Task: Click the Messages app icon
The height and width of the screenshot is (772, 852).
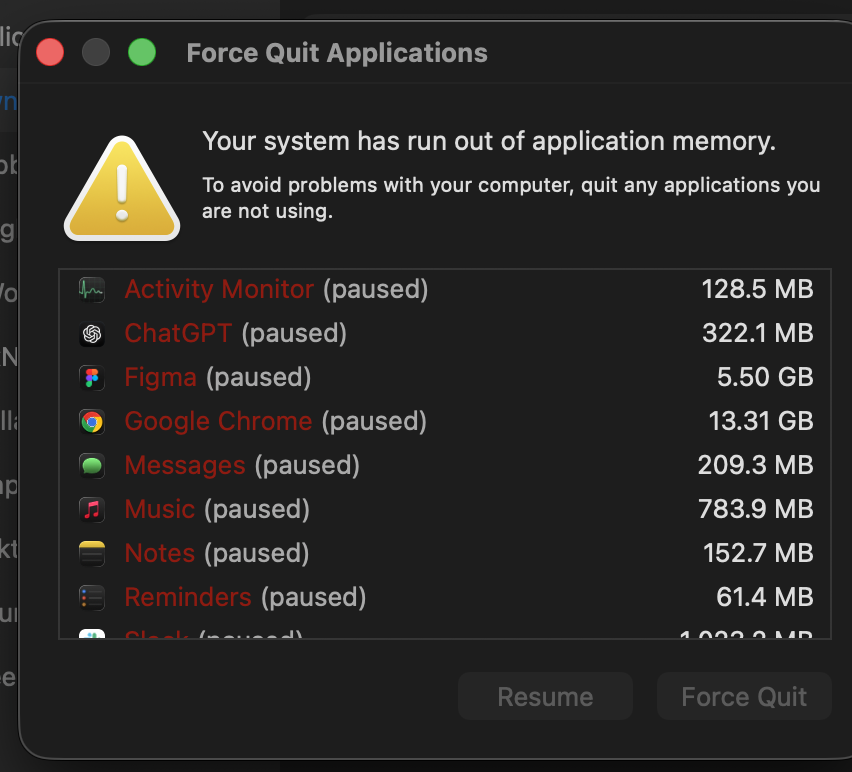Action: 92,466
